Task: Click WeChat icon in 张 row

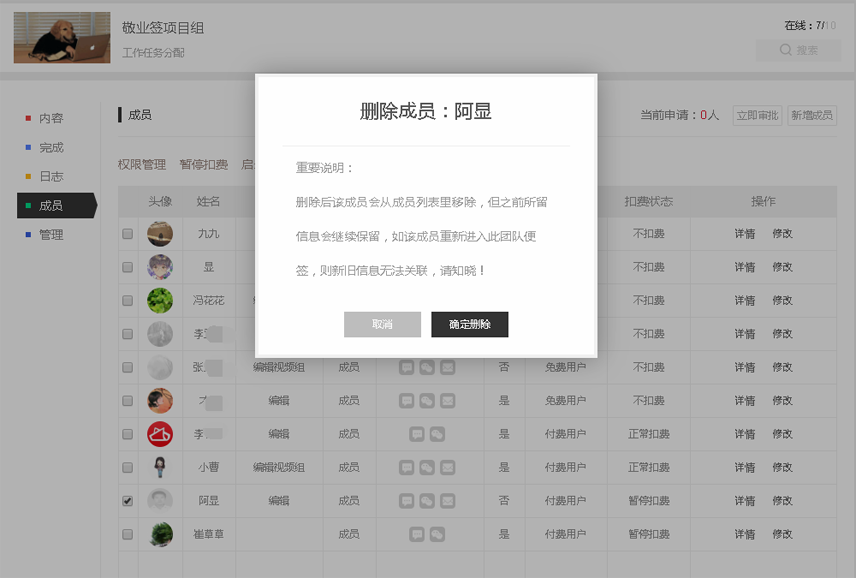Action: pos(427,367)
